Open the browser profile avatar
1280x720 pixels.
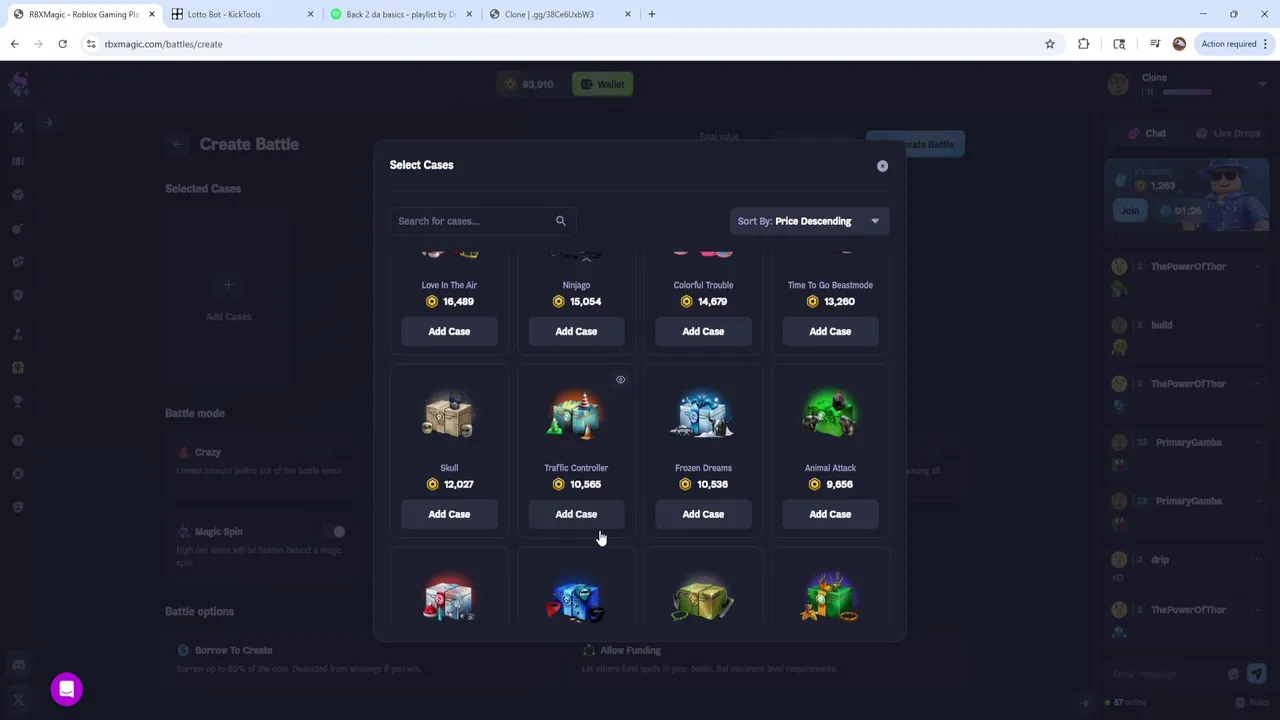click(1180, 44)
